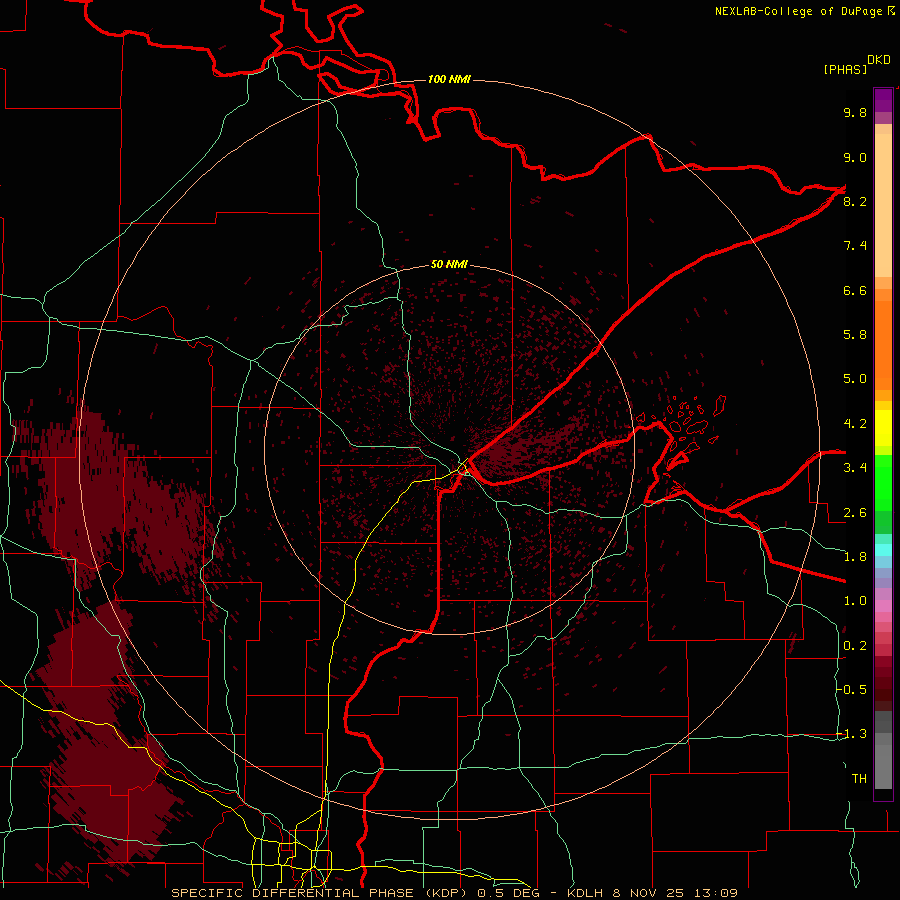Click the pink color bar segment near 1.0
Image resolution: width=900 pixels, height=900 pixels.
point(883,606)
